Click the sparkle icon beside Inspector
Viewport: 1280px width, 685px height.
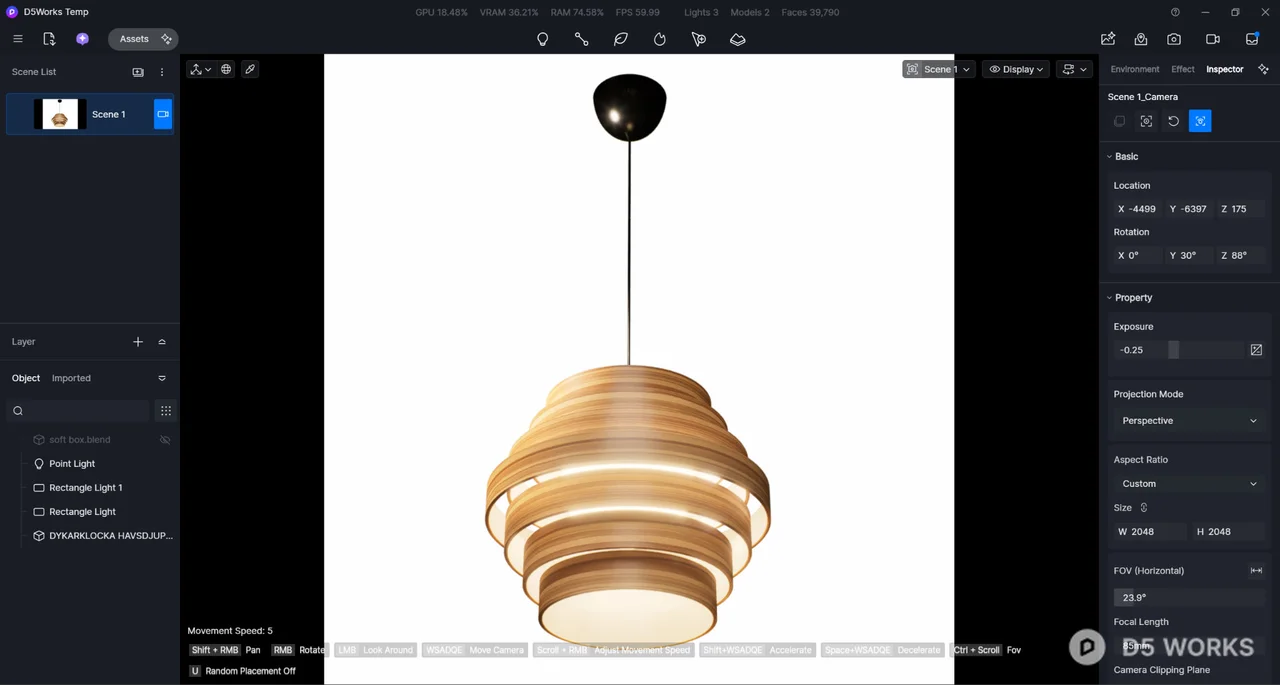[1263, 69]
